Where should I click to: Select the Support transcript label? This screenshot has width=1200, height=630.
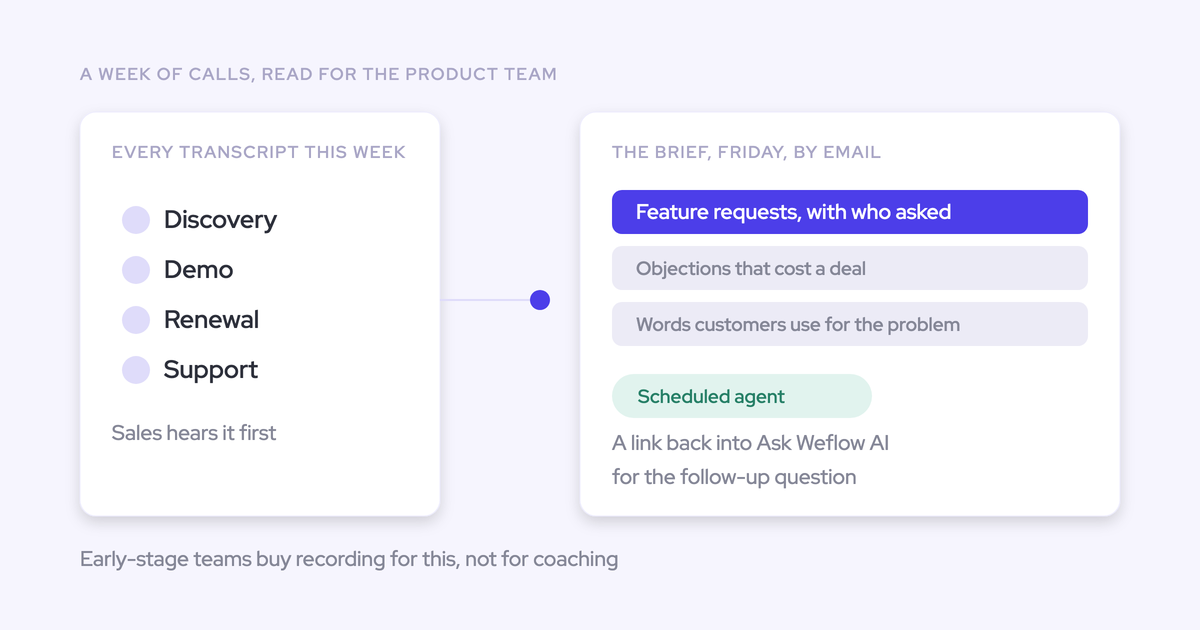pos(211,370)
